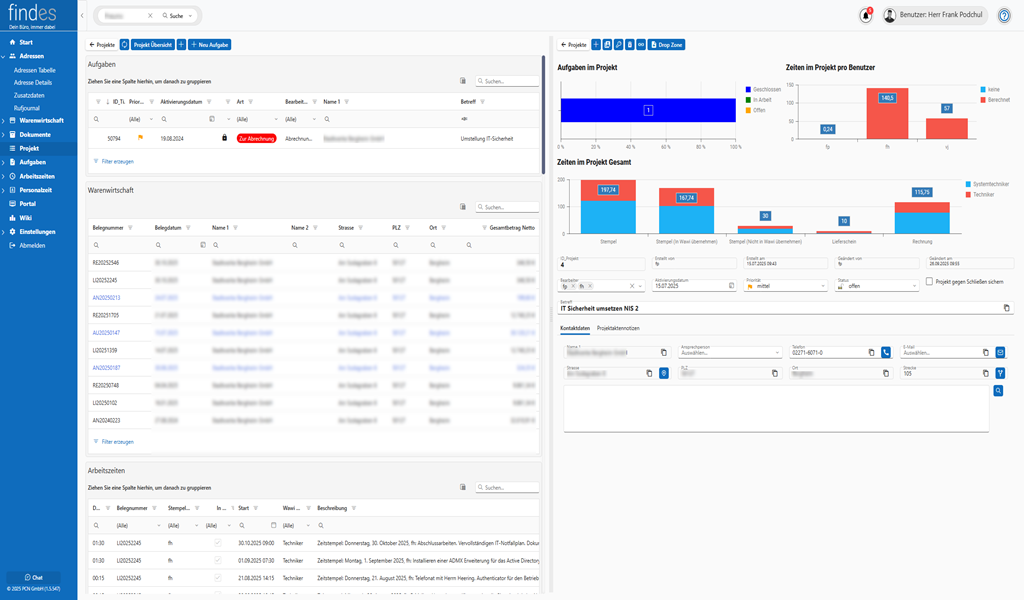Open the Ansprechperson dropdown

tap(730, 353)
